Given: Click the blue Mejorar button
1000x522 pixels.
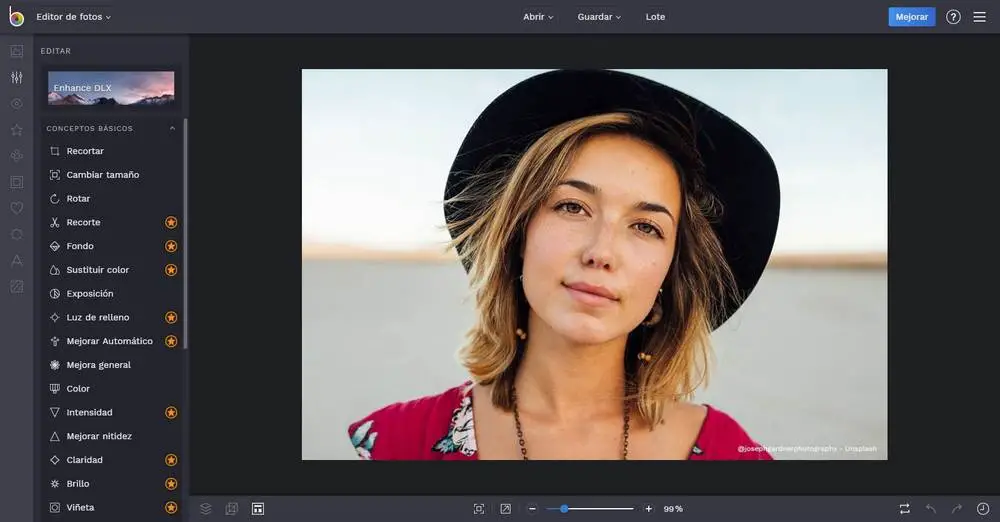Looking at the screenshot, I should pos(911,17).
